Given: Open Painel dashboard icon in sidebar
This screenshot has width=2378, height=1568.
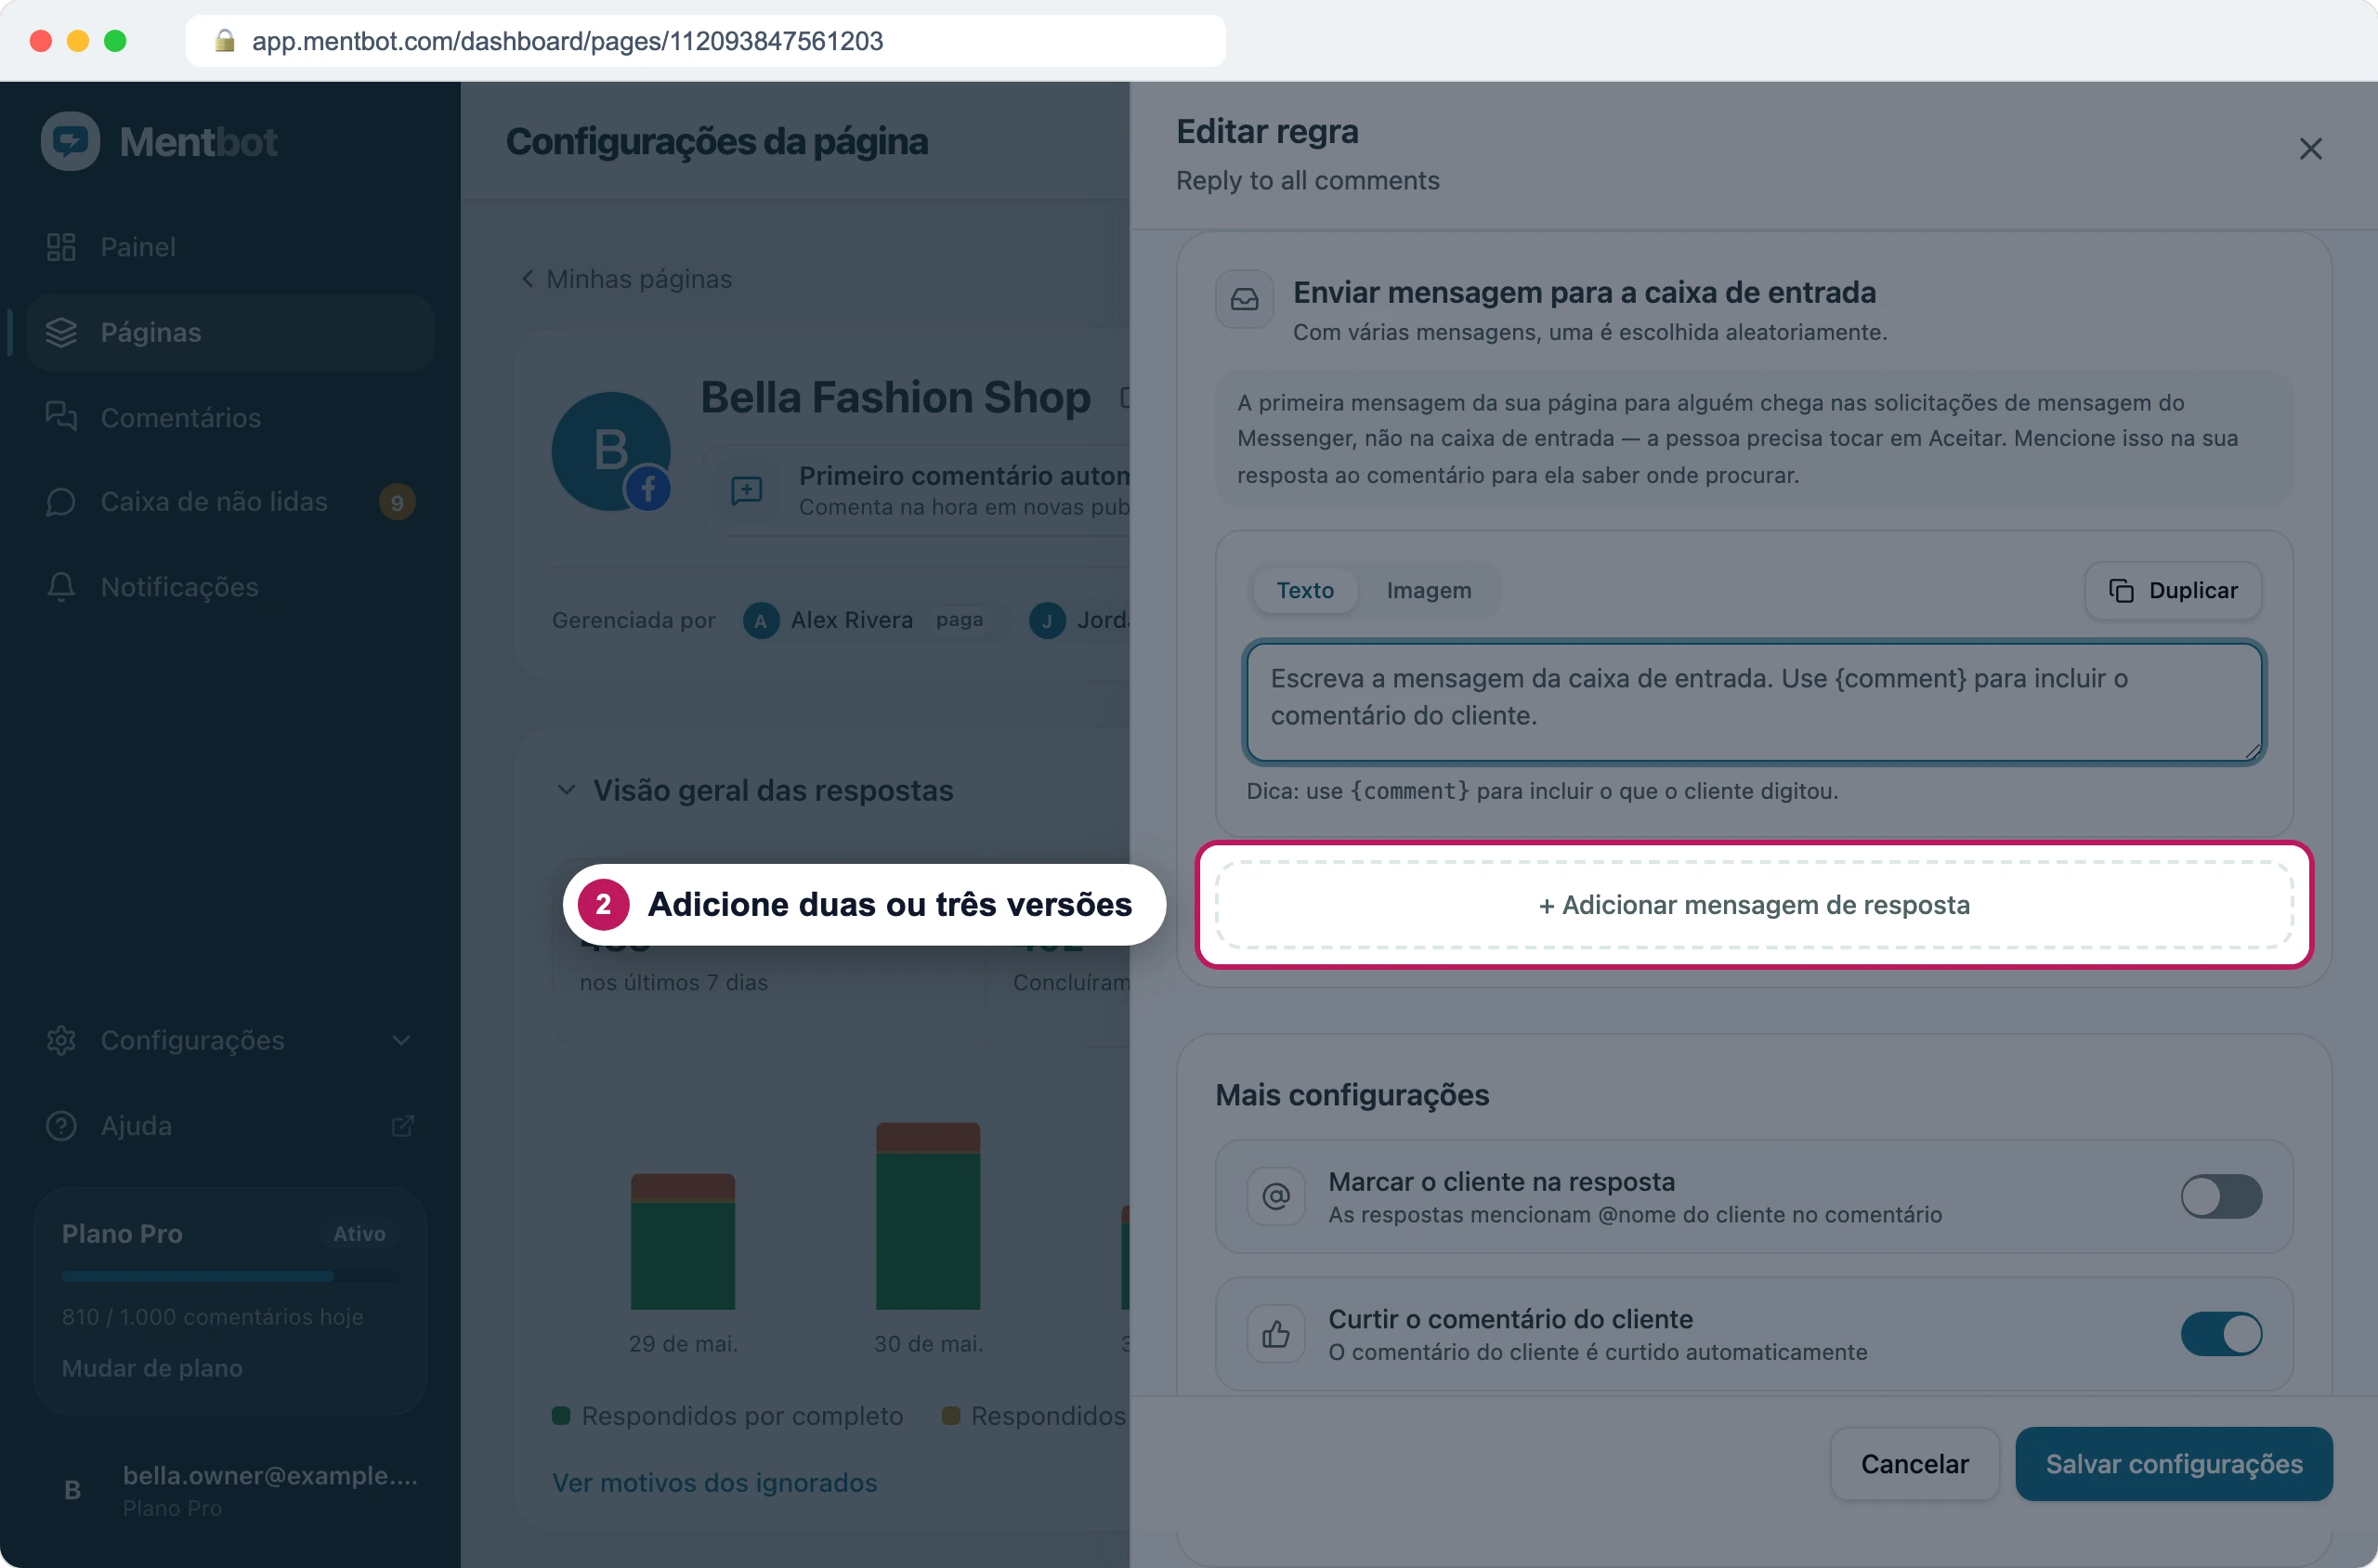Looking at the screenshot, I should [x=61, y=247].
